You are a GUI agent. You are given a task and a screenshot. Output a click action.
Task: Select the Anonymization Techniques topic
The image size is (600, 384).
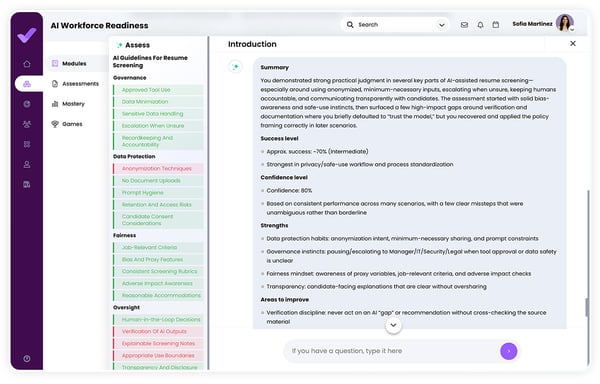pyautogui.click(x=158, y=169)
